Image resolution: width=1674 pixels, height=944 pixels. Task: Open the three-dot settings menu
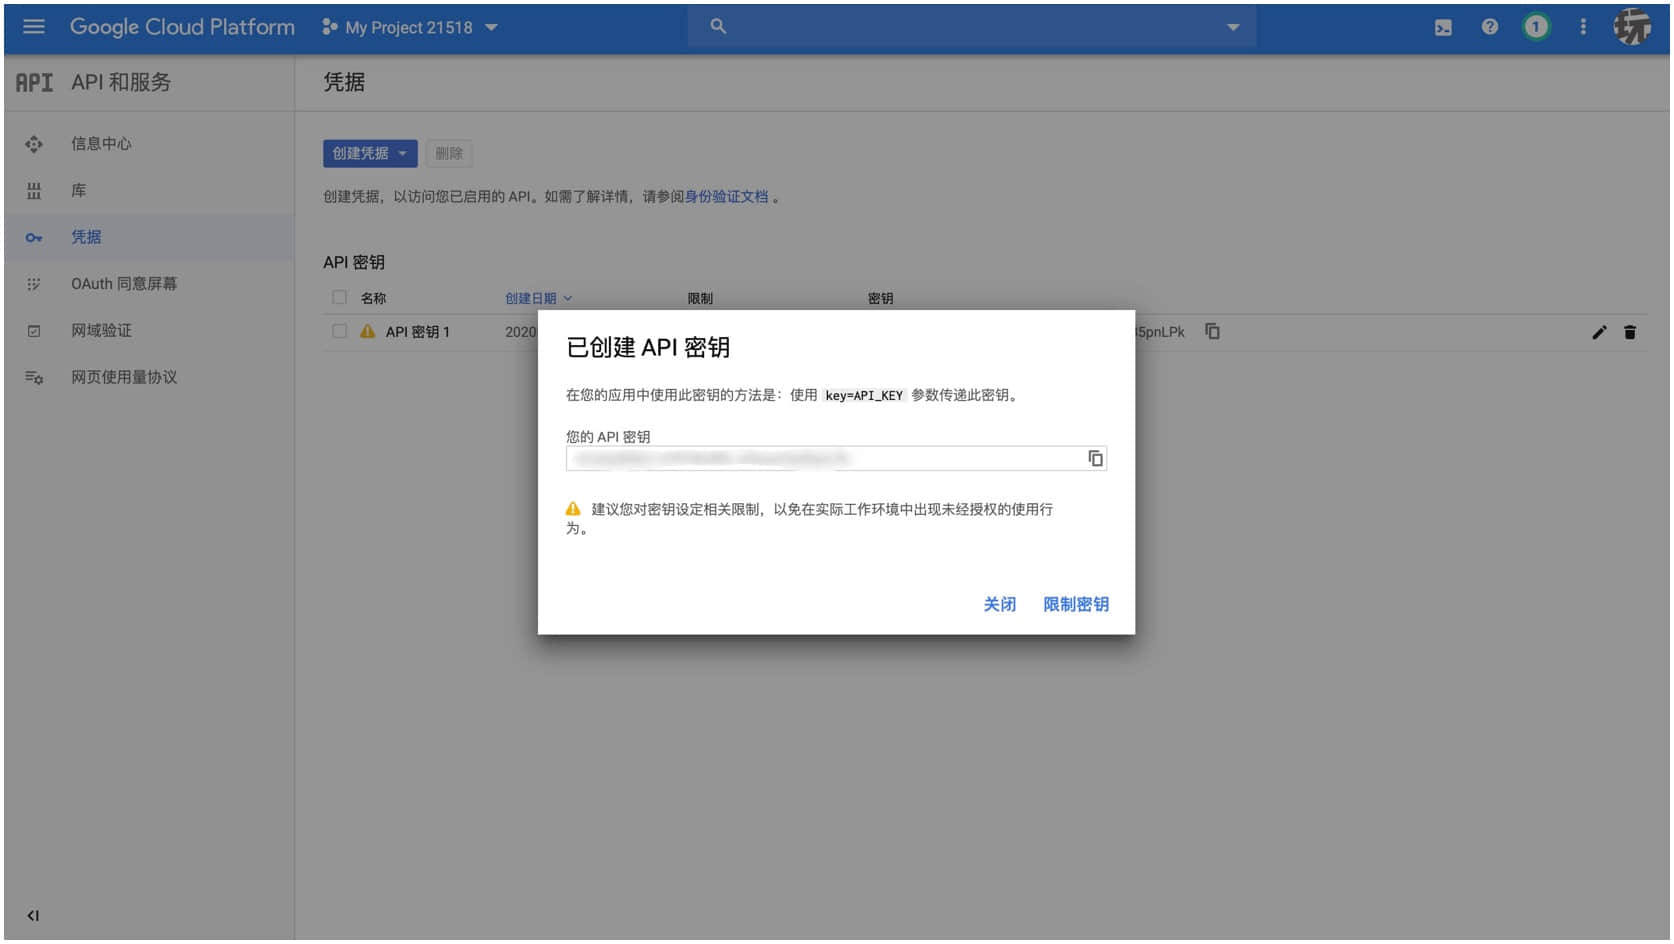click(x=1582, y=27)
